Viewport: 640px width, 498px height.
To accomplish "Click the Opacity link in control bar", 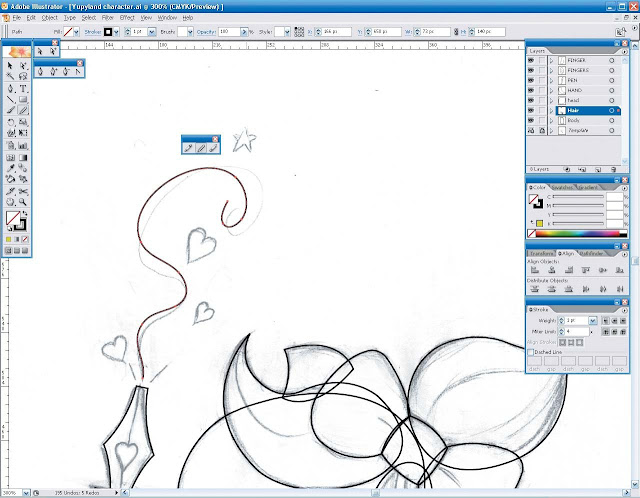I will [206, 32].
